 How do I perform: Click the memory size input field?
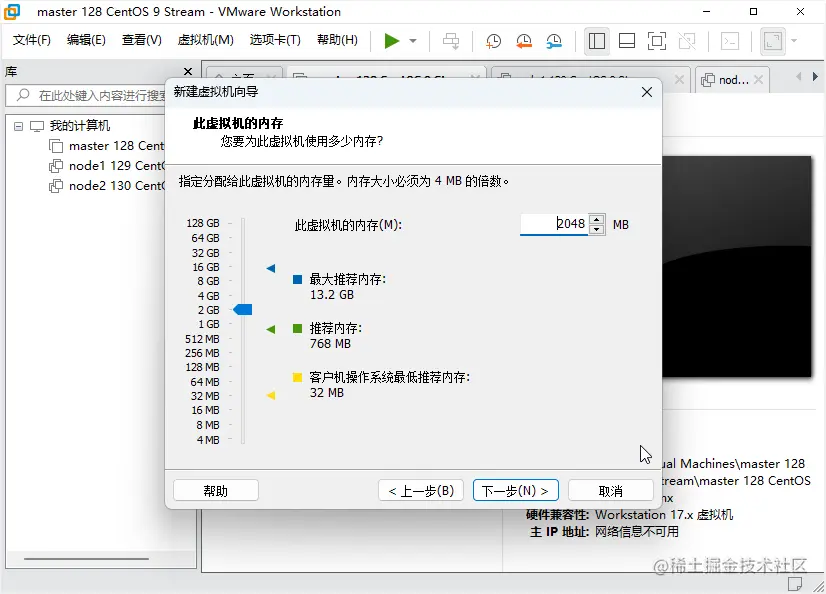click(554, 224)
